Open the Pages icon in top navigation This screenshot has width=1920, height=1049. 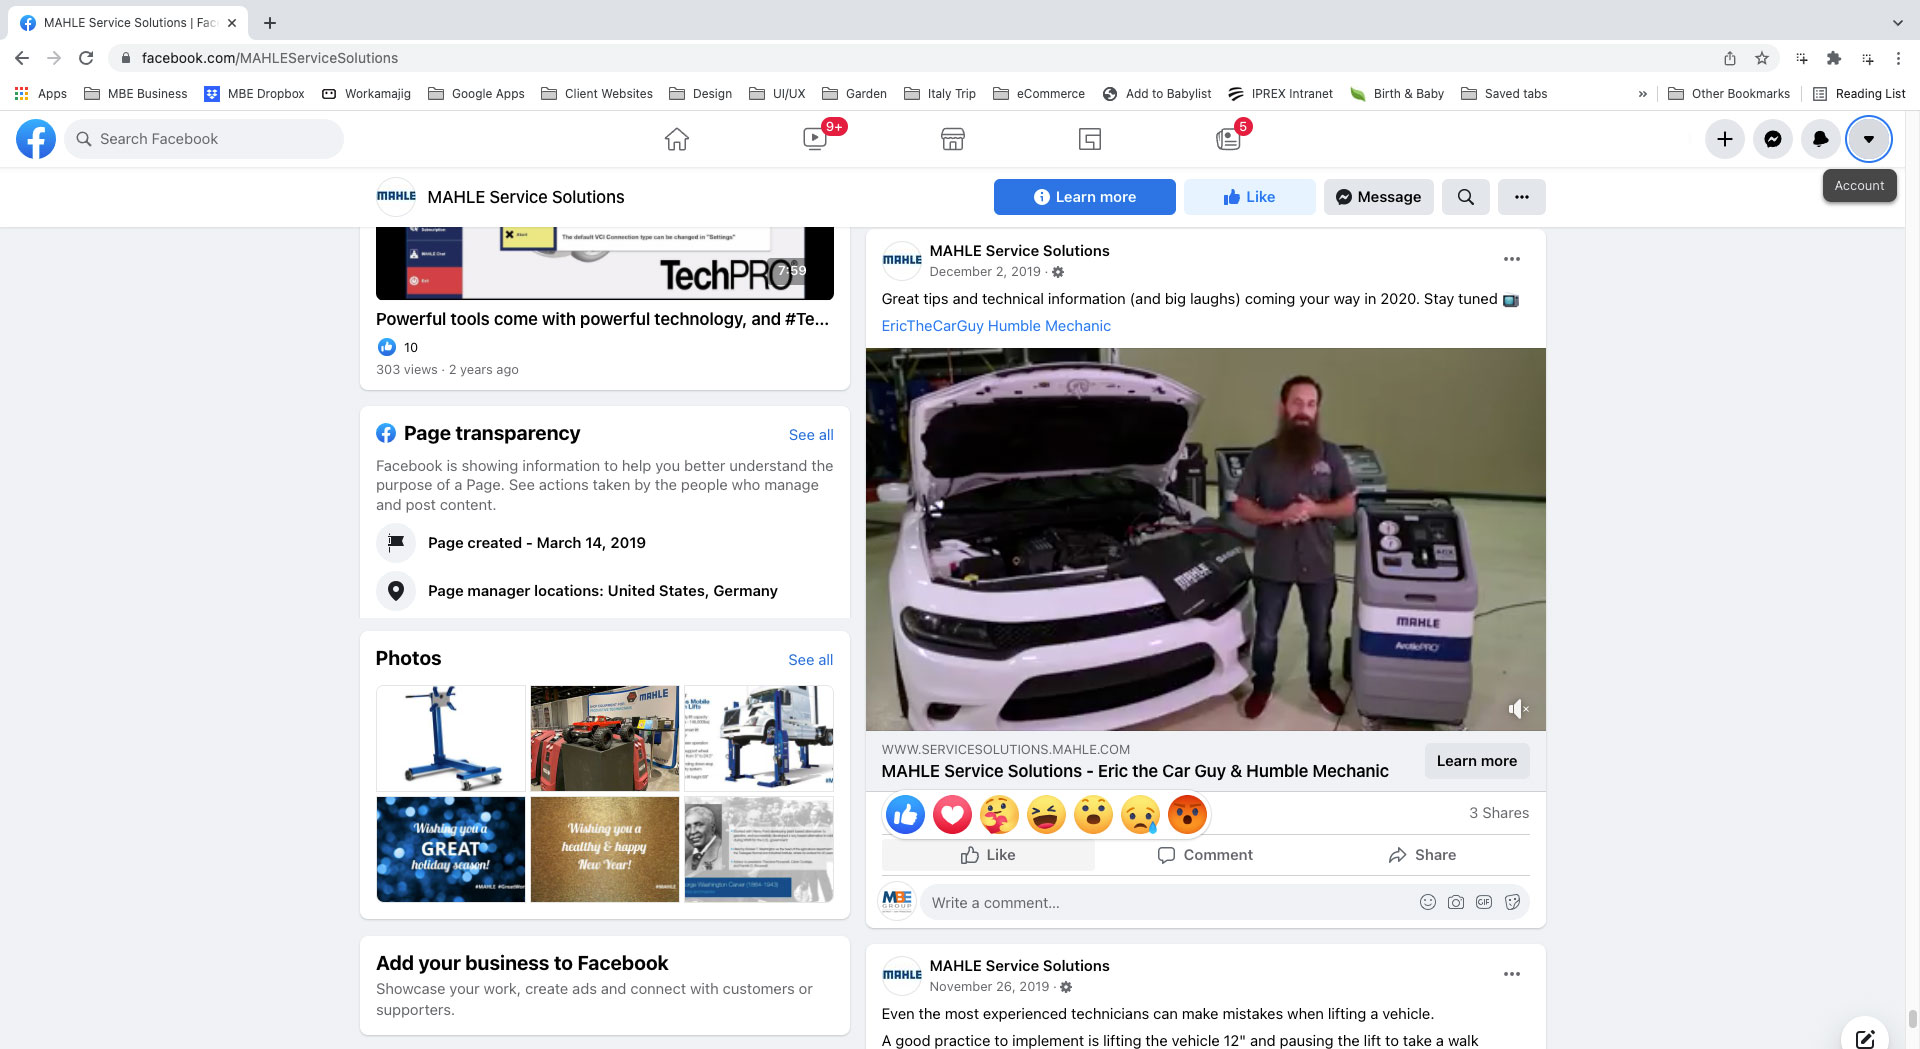[x=1090, y=139]
